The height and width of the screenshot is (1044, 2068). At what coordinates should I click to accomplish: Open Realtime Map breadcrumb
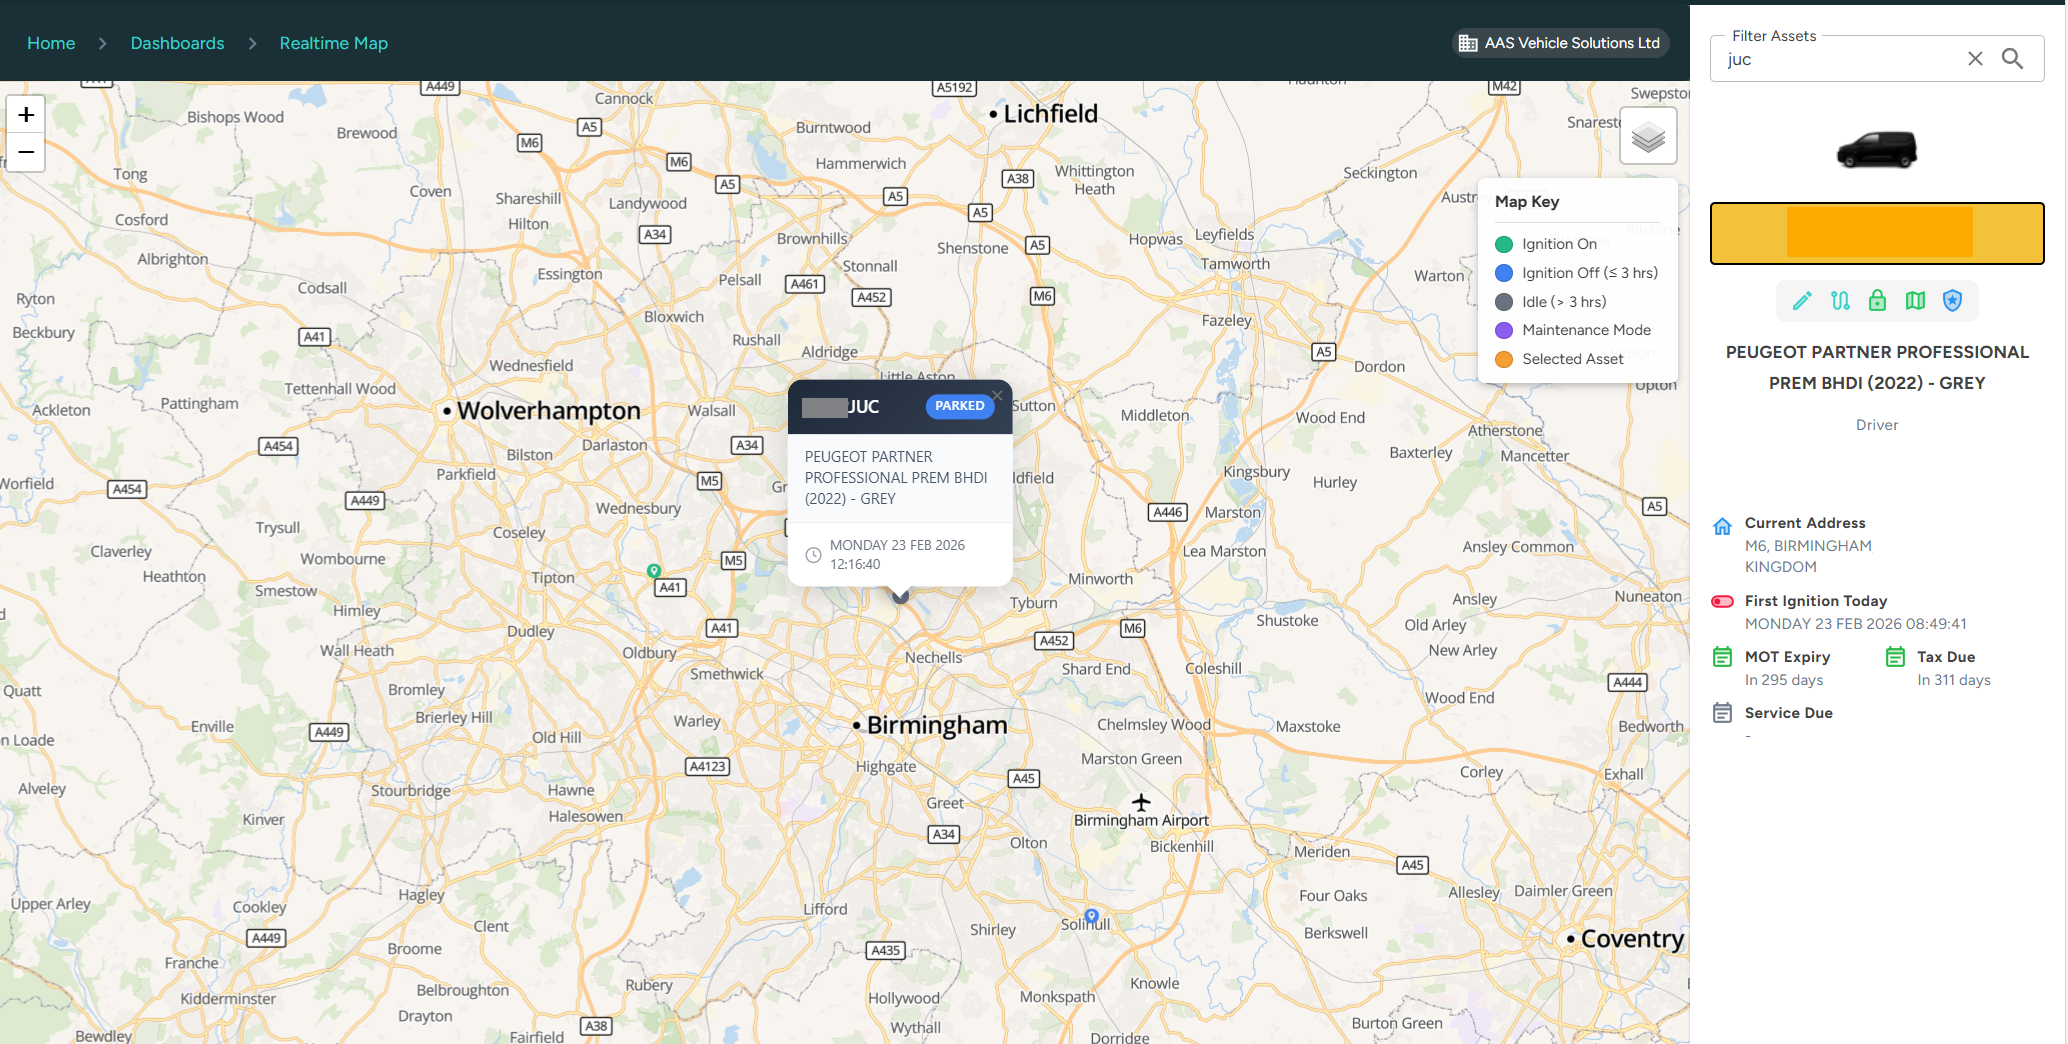click(x=333, y=43)
